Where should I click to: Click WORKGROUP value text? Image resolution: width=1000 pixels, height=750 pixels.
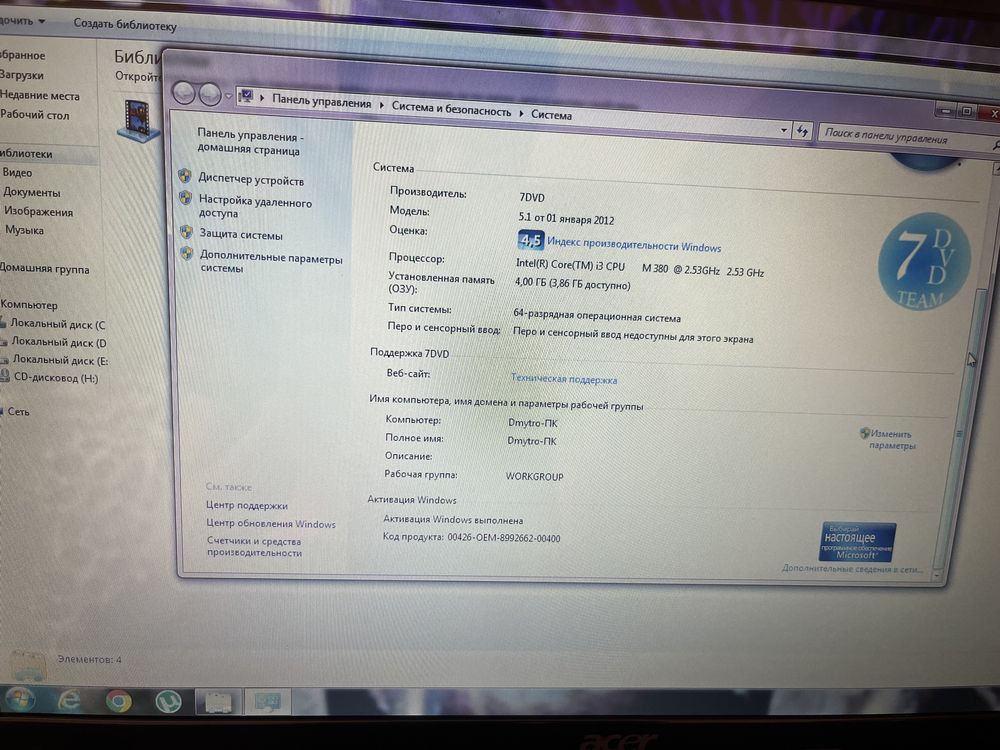tap(534, 476)
